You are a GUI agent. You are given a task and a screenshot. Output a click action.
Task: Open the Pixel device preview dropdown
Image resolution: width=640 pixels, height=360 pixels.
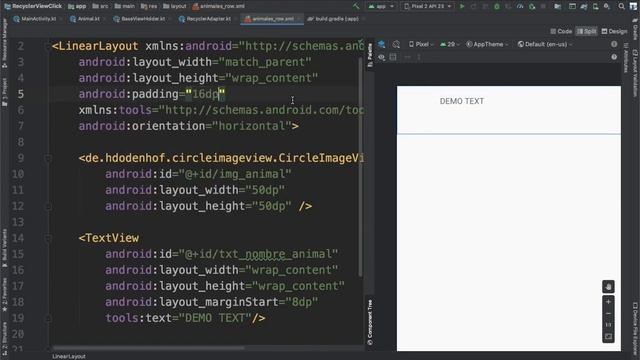[x=421, y=44]
